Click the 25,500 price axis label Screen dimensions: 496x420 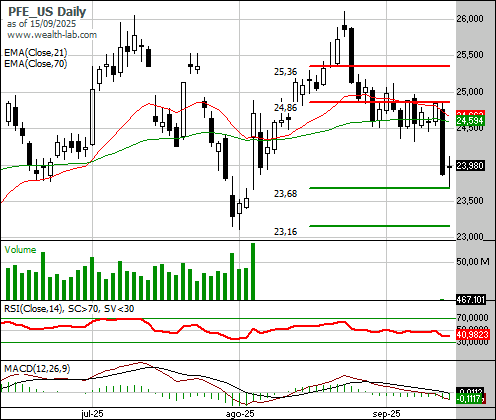click(x=470, y=55)
